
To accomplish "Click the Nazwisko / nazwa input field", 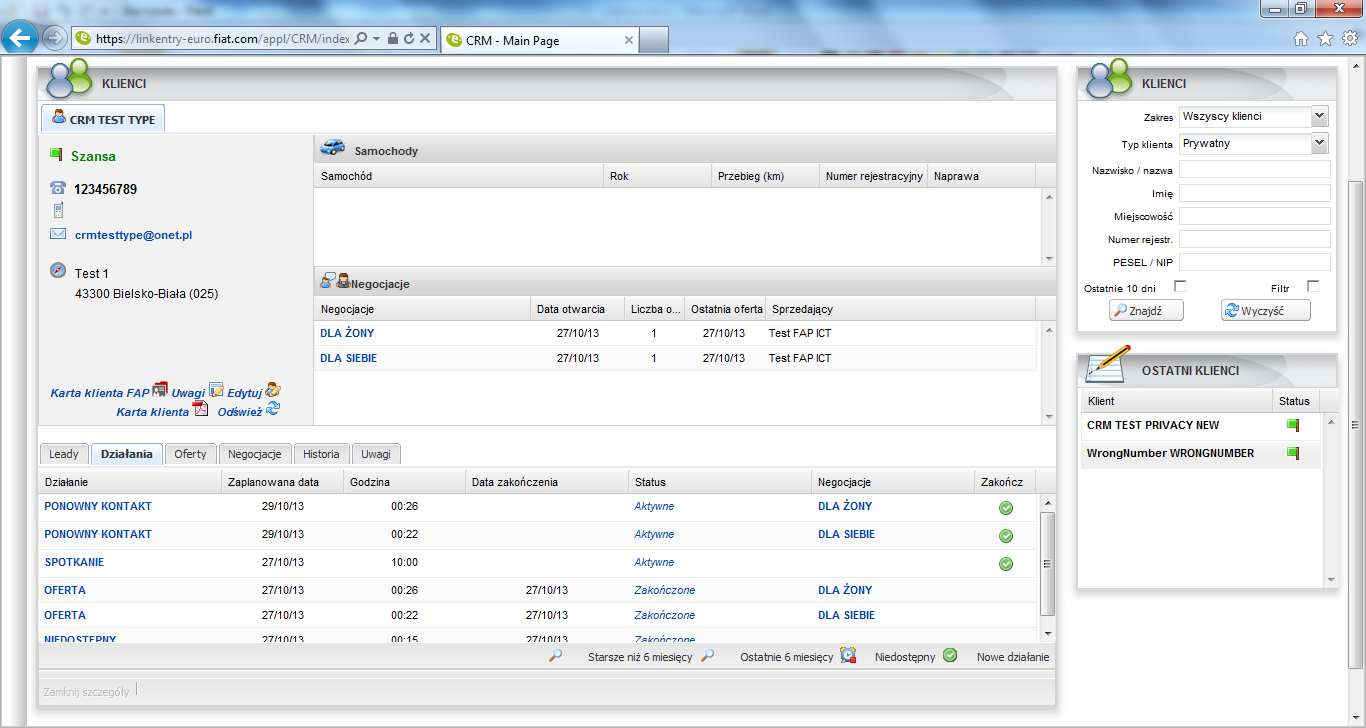I will tap(1255, 169).
